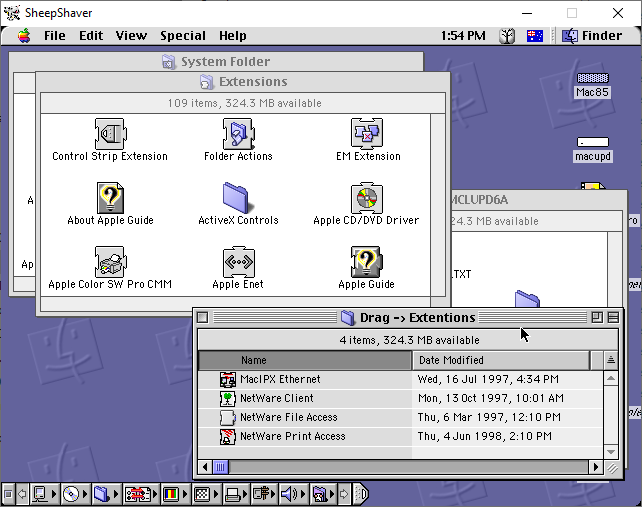Screen dimensions: 642x507
Task: Click the vertical scroll down arrow in Drag window
Action: 610,452
